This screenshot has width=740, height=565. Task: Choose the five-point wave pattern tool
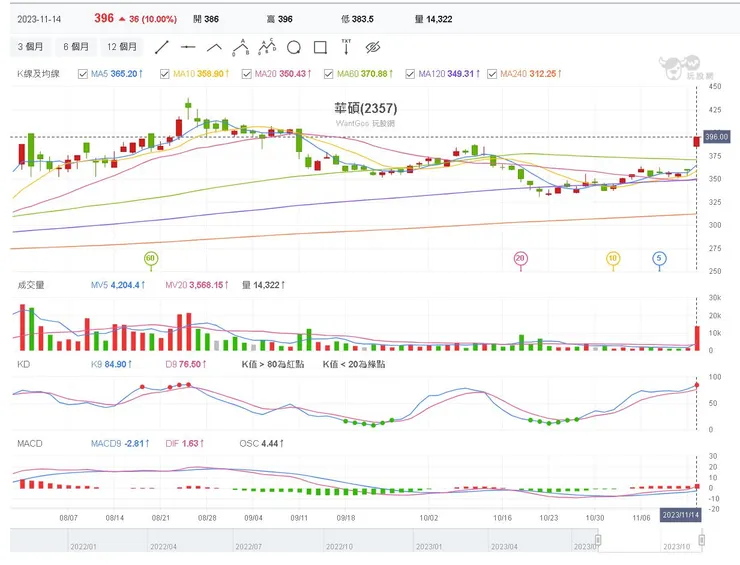tap(267, 46)
